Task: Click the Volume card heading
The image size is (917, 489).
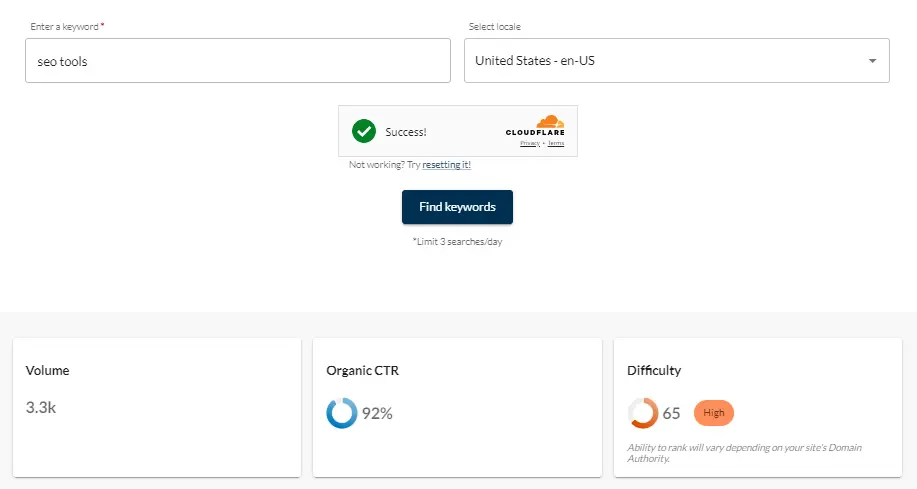Action: coord(47,370)
